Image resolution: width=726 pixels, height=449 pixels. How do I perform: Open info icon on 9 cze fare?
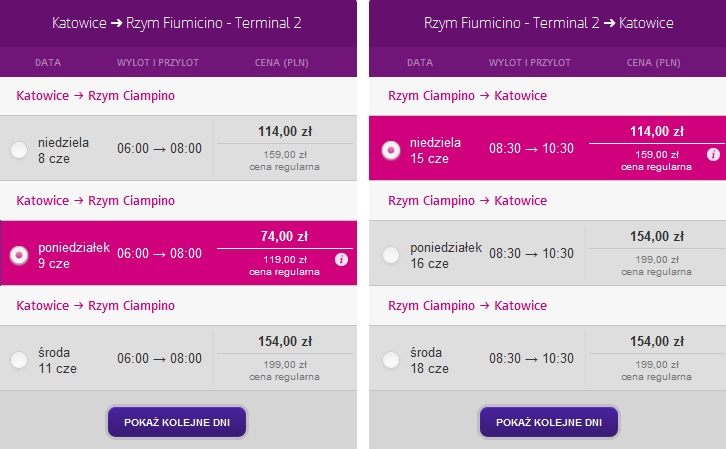click(x=341, y=260)
